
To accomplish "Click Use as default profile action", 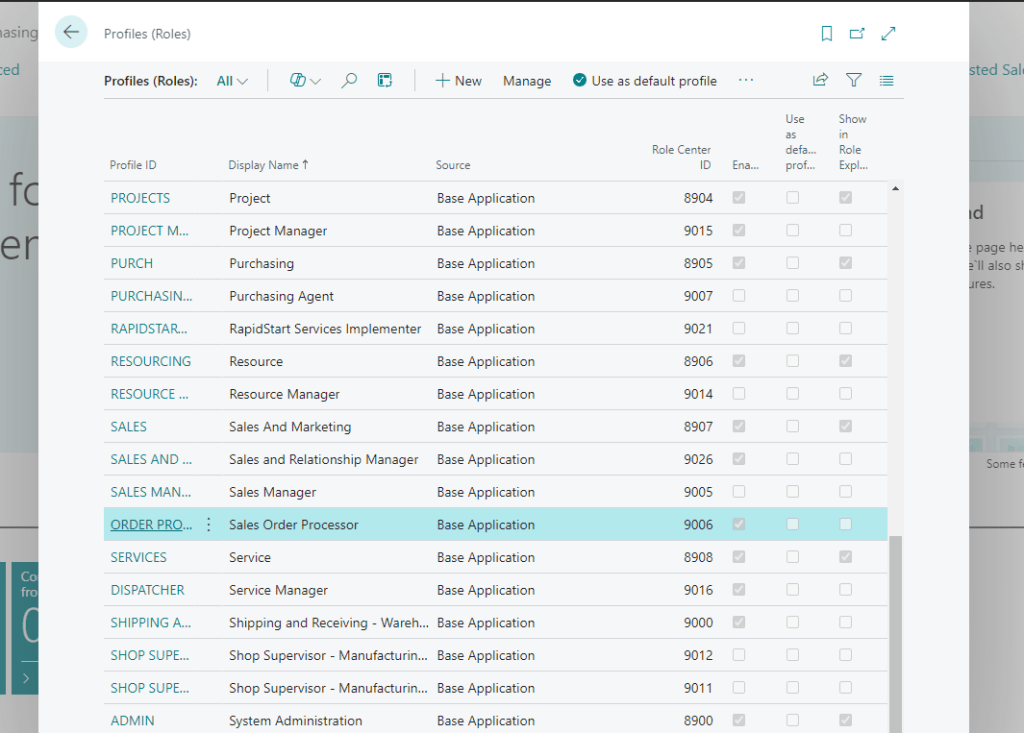I will pyautogui.click(x=645, y=81).
